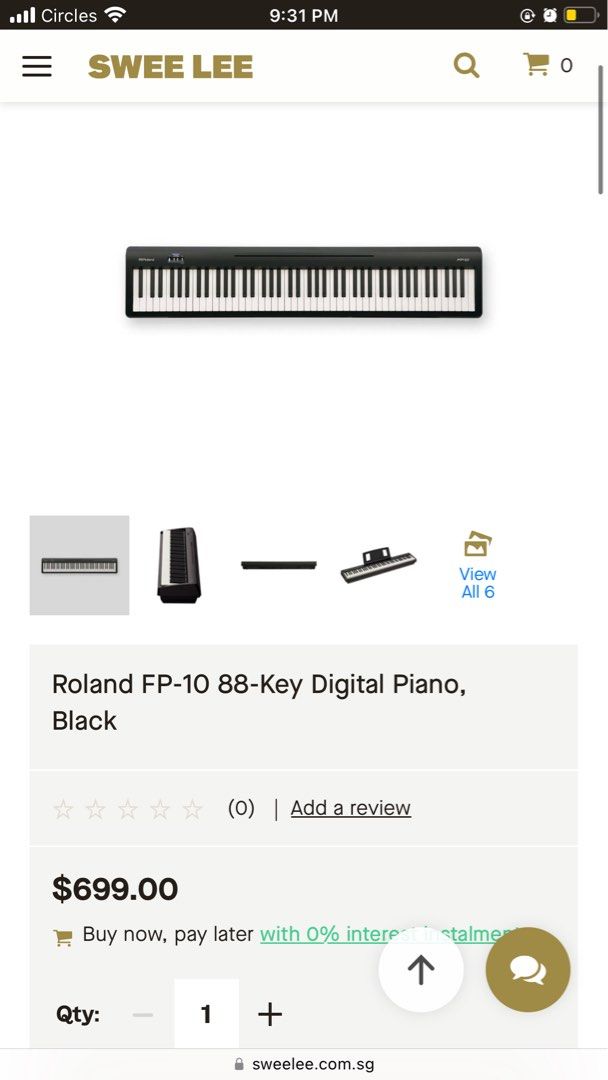
Task: Open the chat support bubble
Action: click(528, 969)
